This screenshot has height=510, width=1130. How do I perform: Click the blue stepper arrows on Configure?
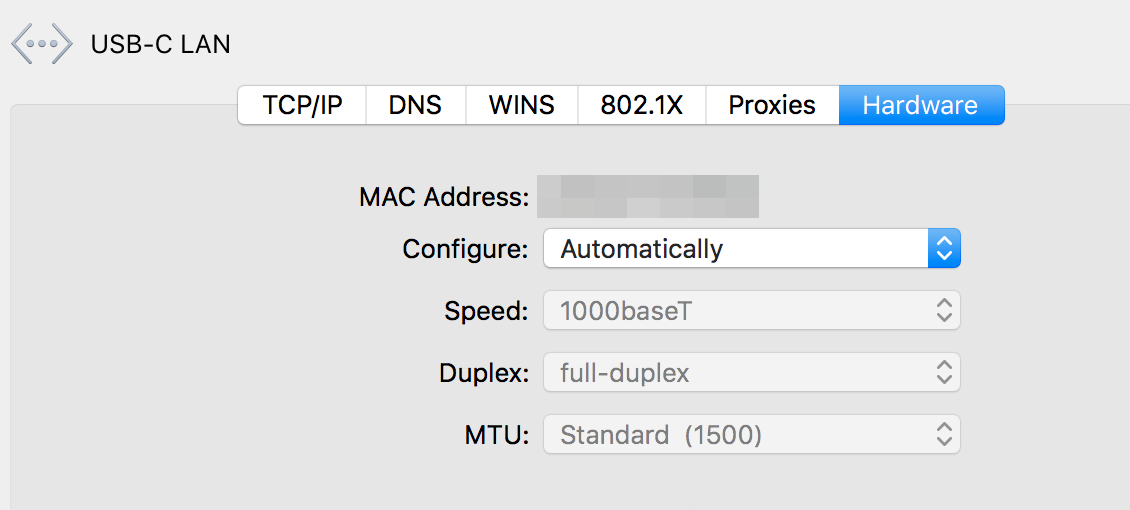coord(944,249)
